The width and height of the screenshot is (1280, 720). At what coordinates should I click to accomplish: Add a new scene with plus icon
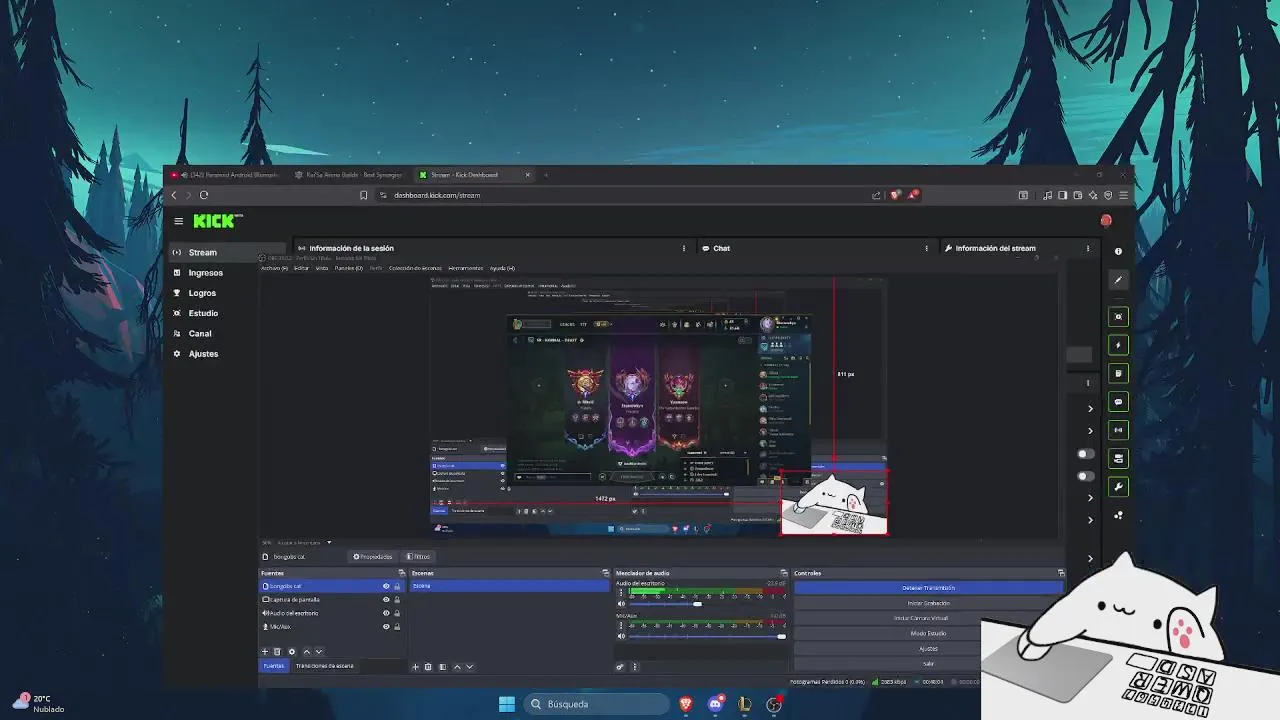pyautogui.click(x=416, y=667)
